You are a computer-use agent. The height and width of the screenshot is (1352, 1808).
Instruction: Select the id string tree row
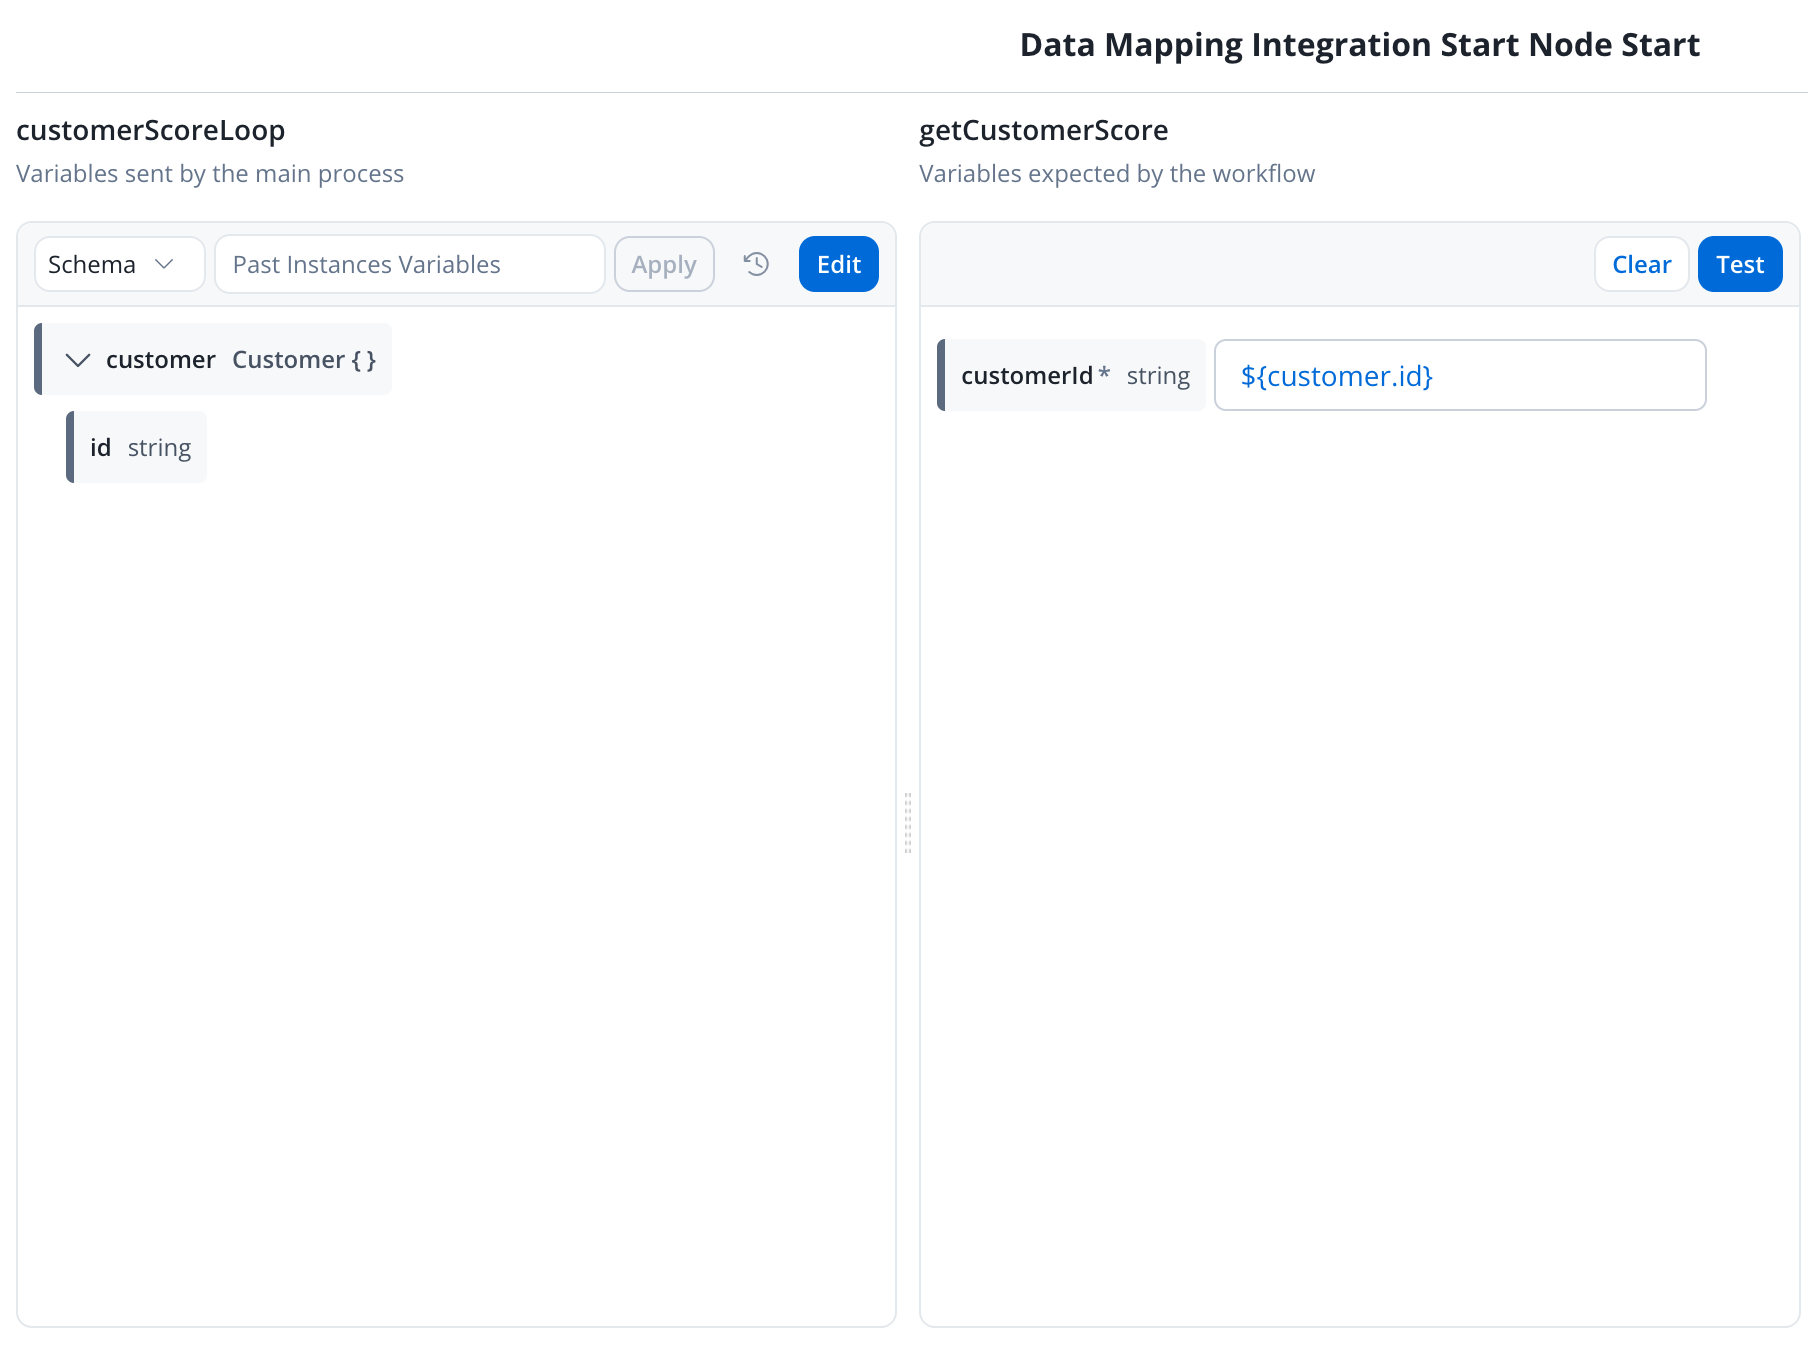pyautogui.click(x=137, y=447)
